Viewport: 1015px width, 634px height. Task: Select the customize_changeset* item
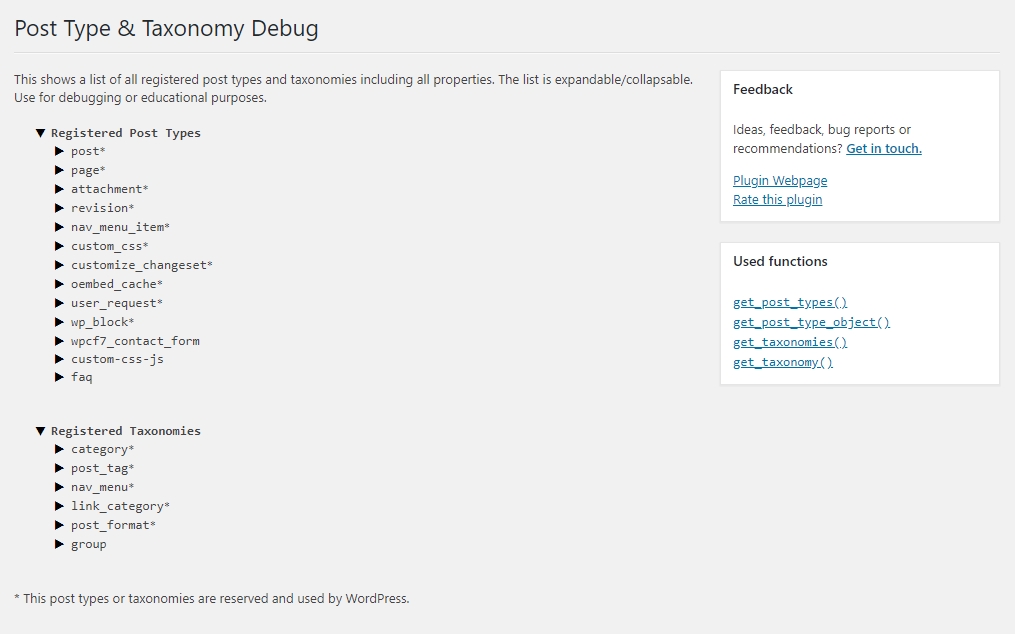[142, 265]
